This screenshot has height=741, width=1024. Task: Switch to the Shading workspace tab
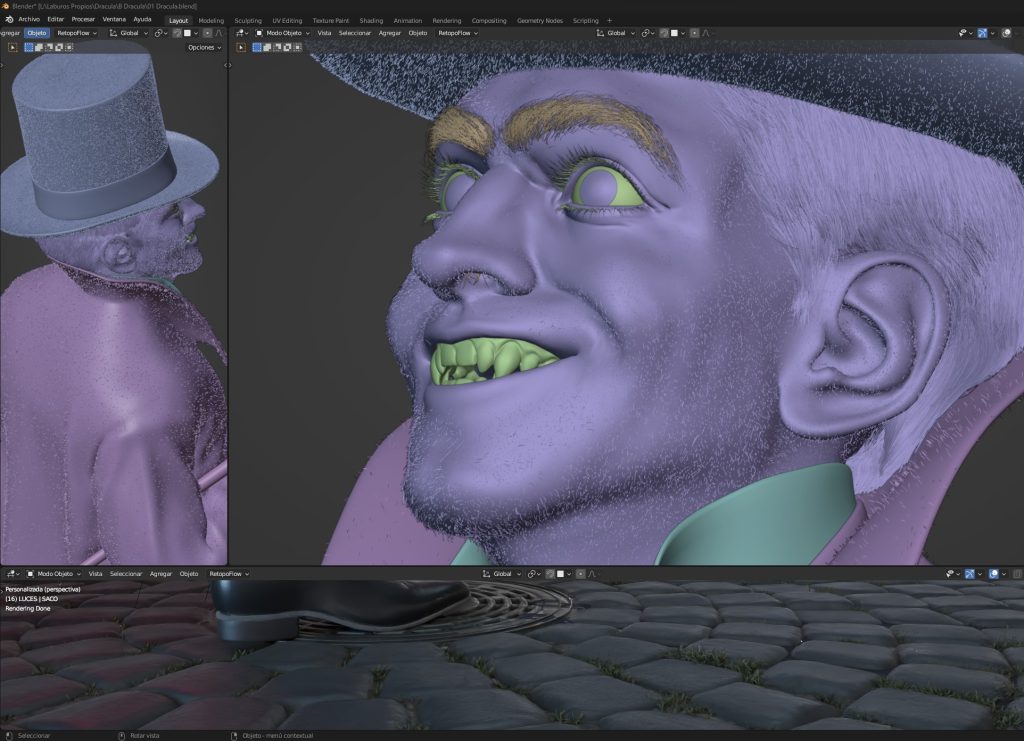pos(371,21)
